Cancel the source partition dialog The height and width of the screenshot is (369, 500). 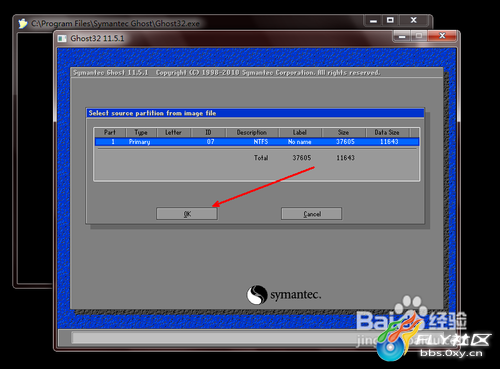point(312,214)
